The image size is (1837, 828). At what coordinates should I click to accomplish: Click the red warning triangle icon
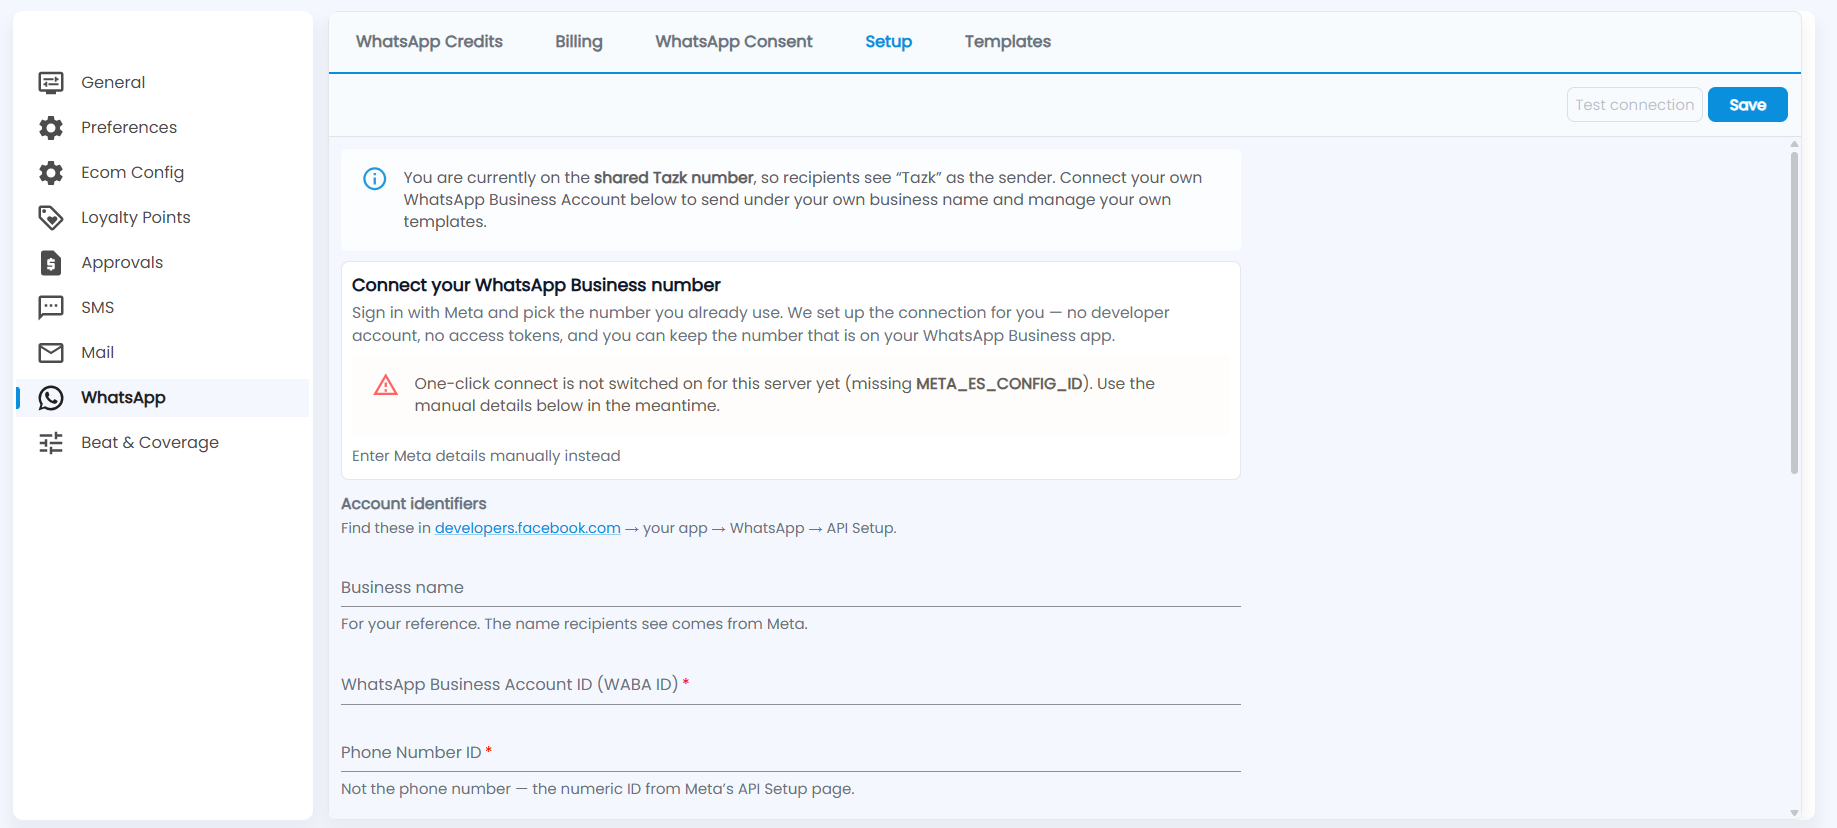(386, 385)
